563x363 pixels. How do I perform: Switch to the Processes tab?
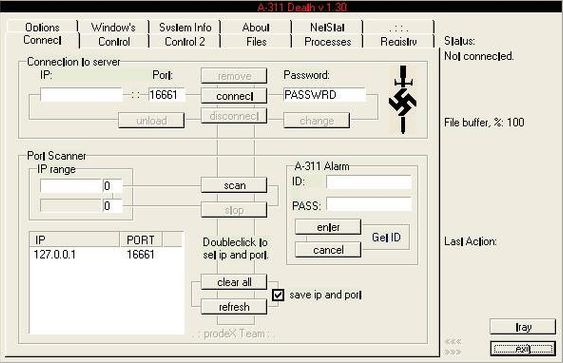coord(327,42)
